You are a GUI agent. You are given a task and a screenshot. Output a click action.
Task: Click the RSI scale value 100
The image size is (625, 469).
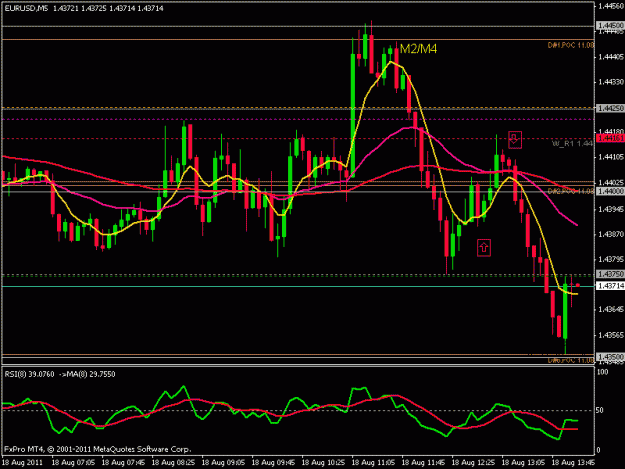[603, 372]
